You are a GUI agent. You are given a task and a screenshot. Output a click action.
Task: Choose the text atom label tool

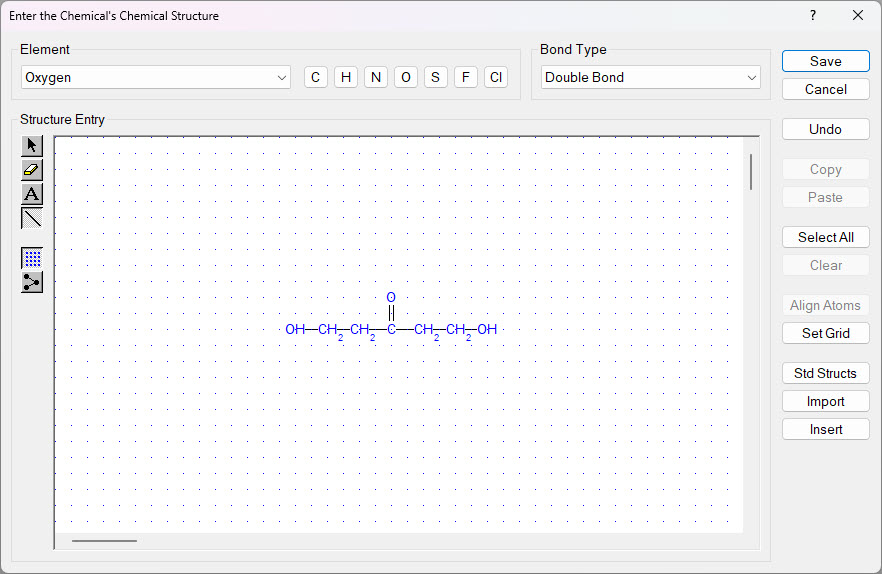pyautogui.click(x=32, y=194)
